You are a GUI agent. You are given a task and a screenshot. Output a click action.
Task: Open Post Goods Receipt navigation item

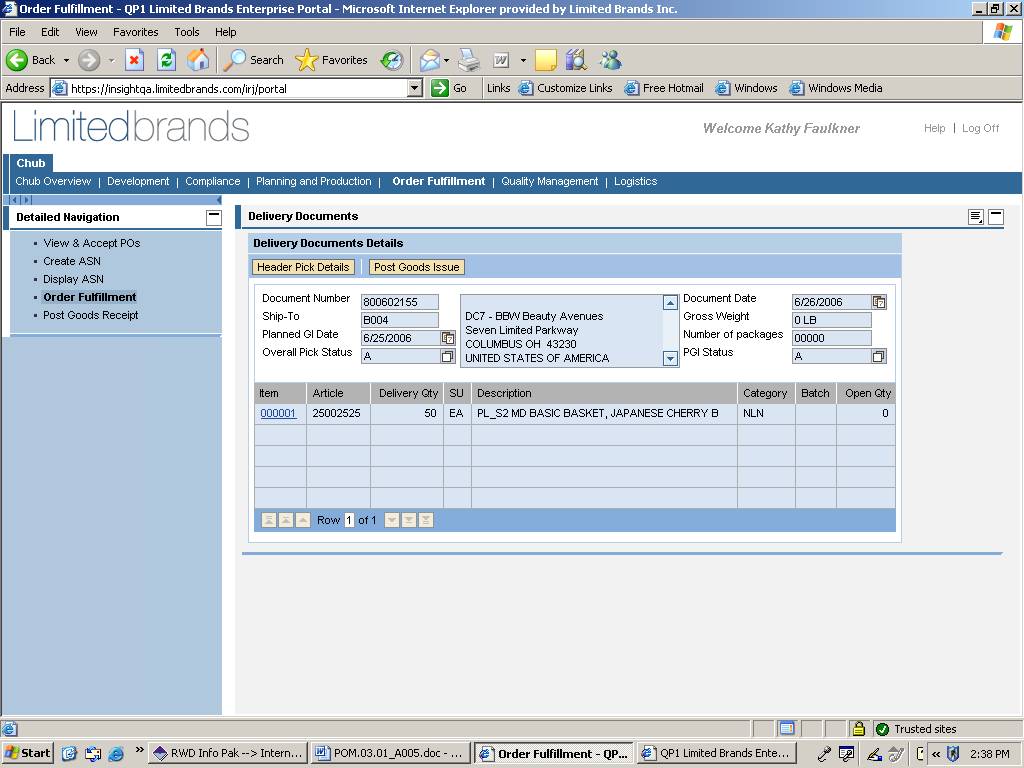(x=91, y=315)
